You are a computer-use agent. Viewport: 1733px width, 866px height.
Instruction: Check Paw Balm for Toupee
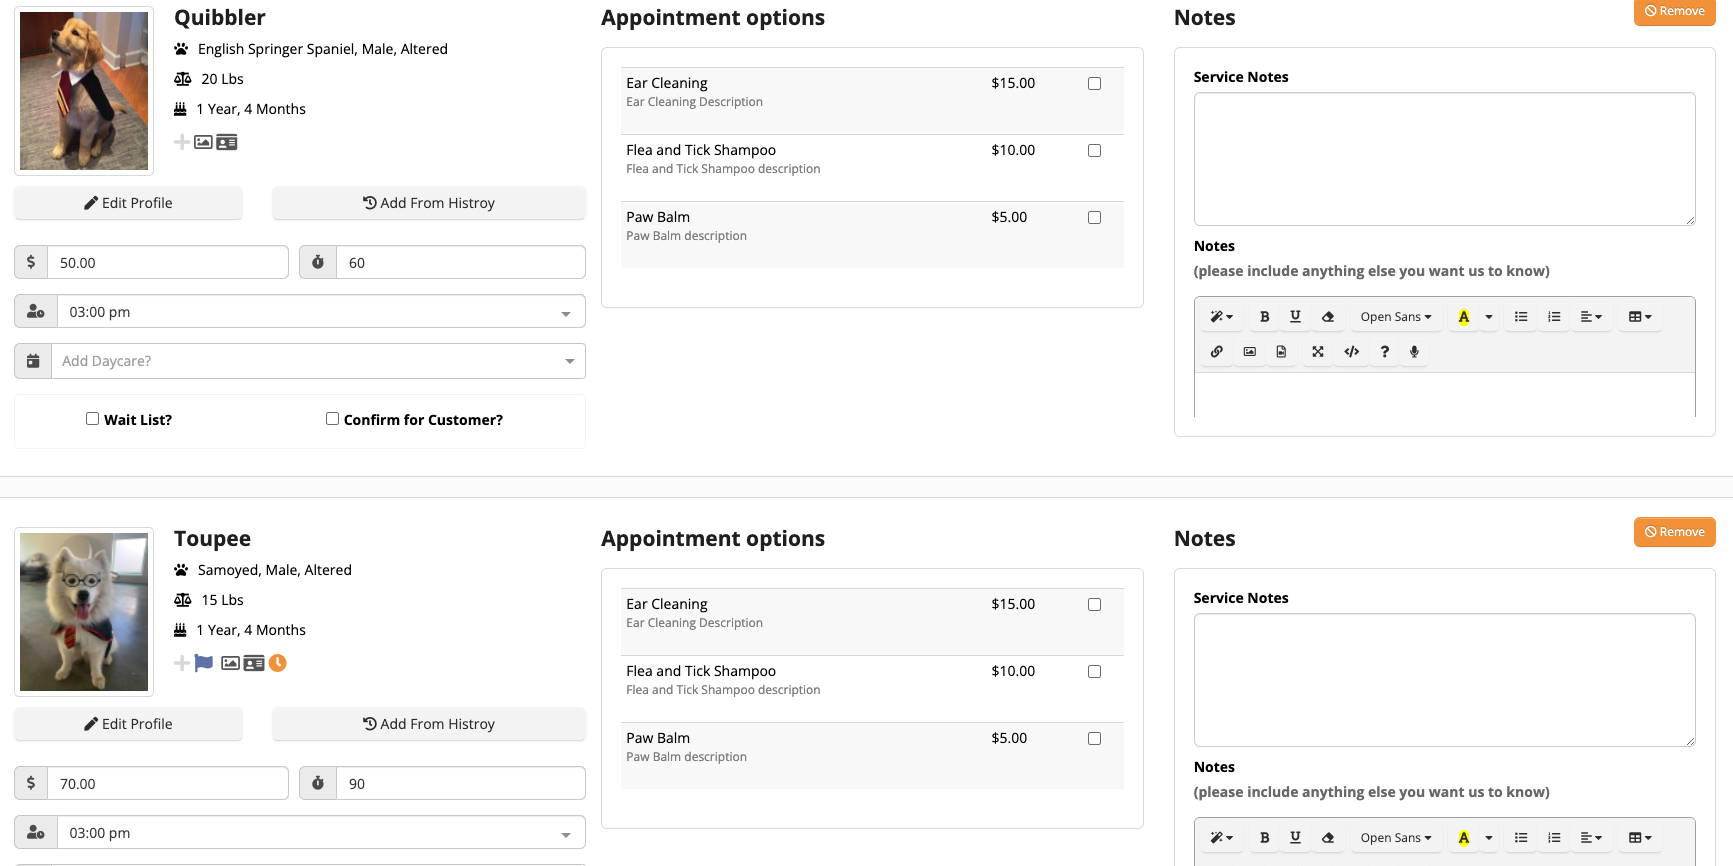tap(1094, 739)
